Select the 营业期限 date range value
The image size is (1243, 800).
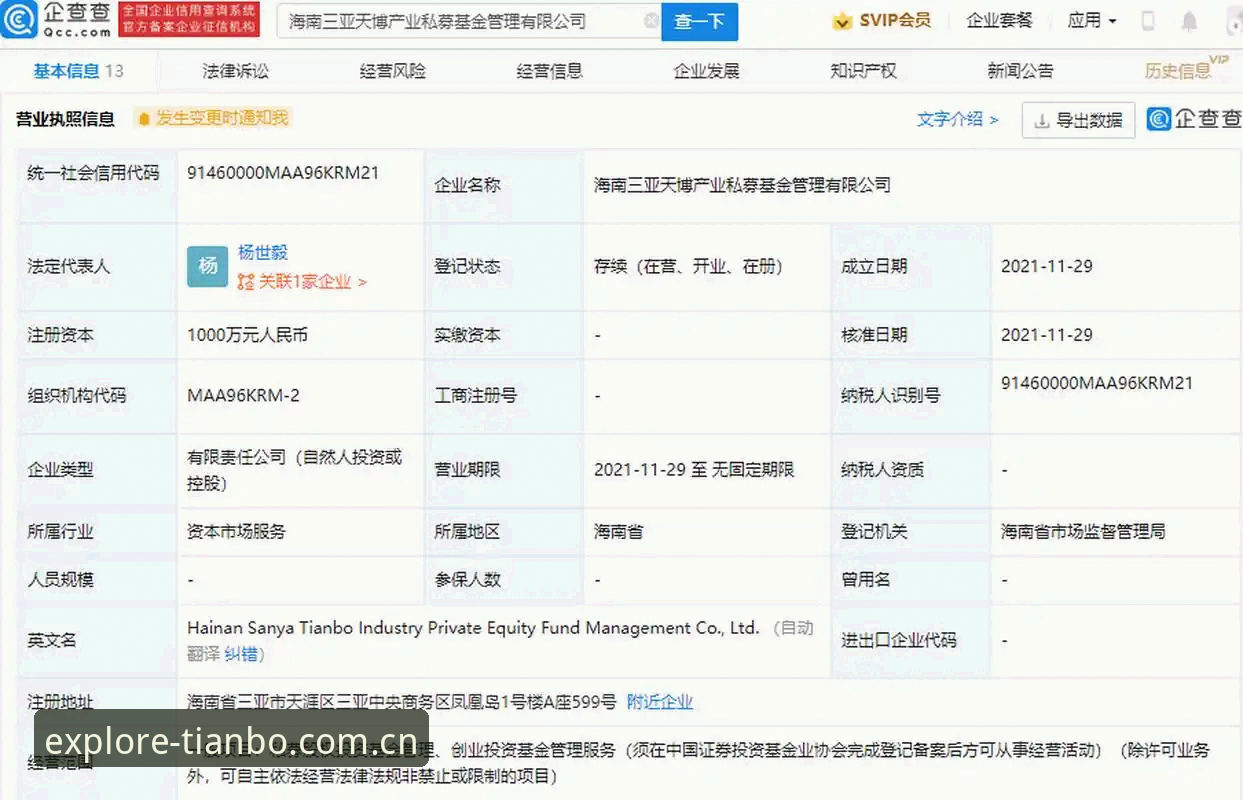694,469
